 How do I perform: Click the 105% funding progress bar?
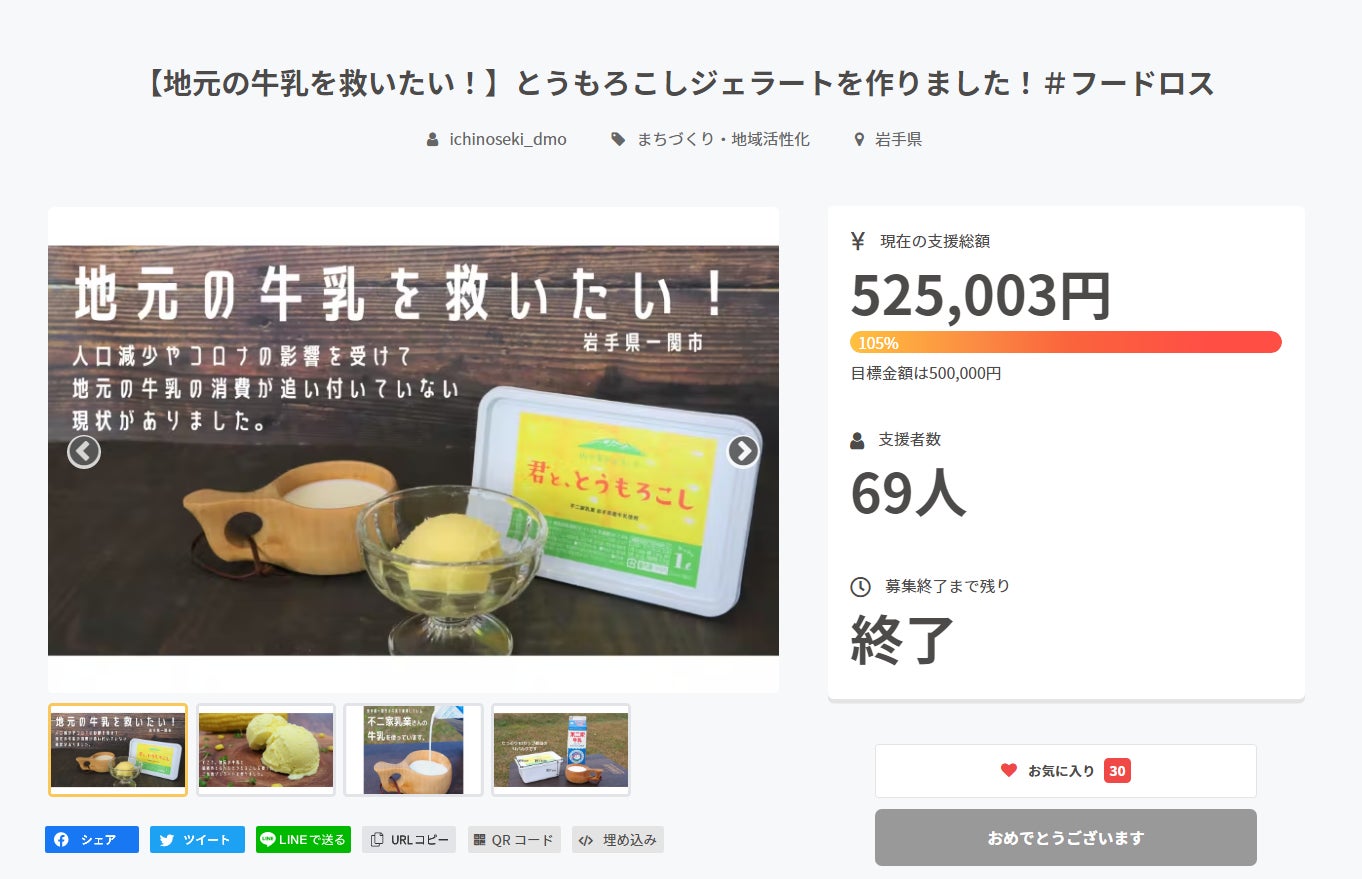pyautogui.click(x=1065, y=342)
